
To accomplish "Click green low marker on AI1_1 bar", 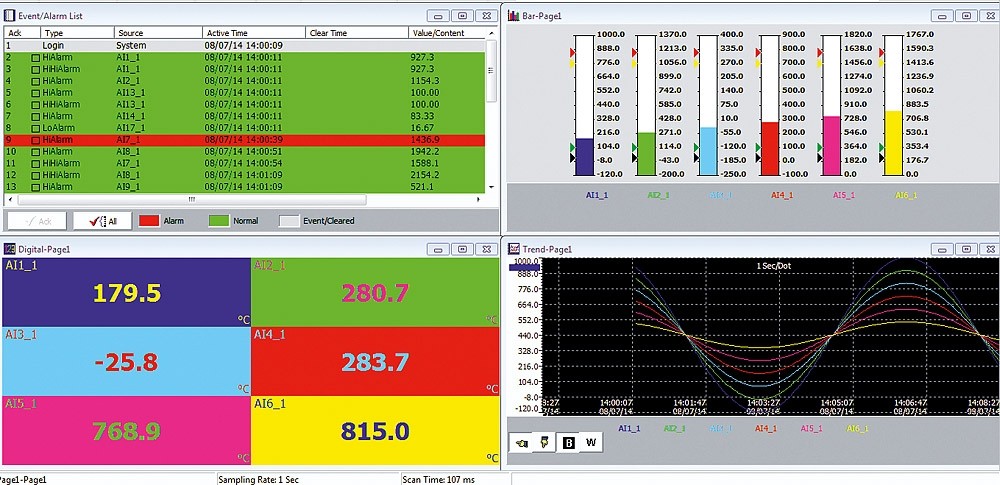I will pyautogui.click(x=572, y=147).
